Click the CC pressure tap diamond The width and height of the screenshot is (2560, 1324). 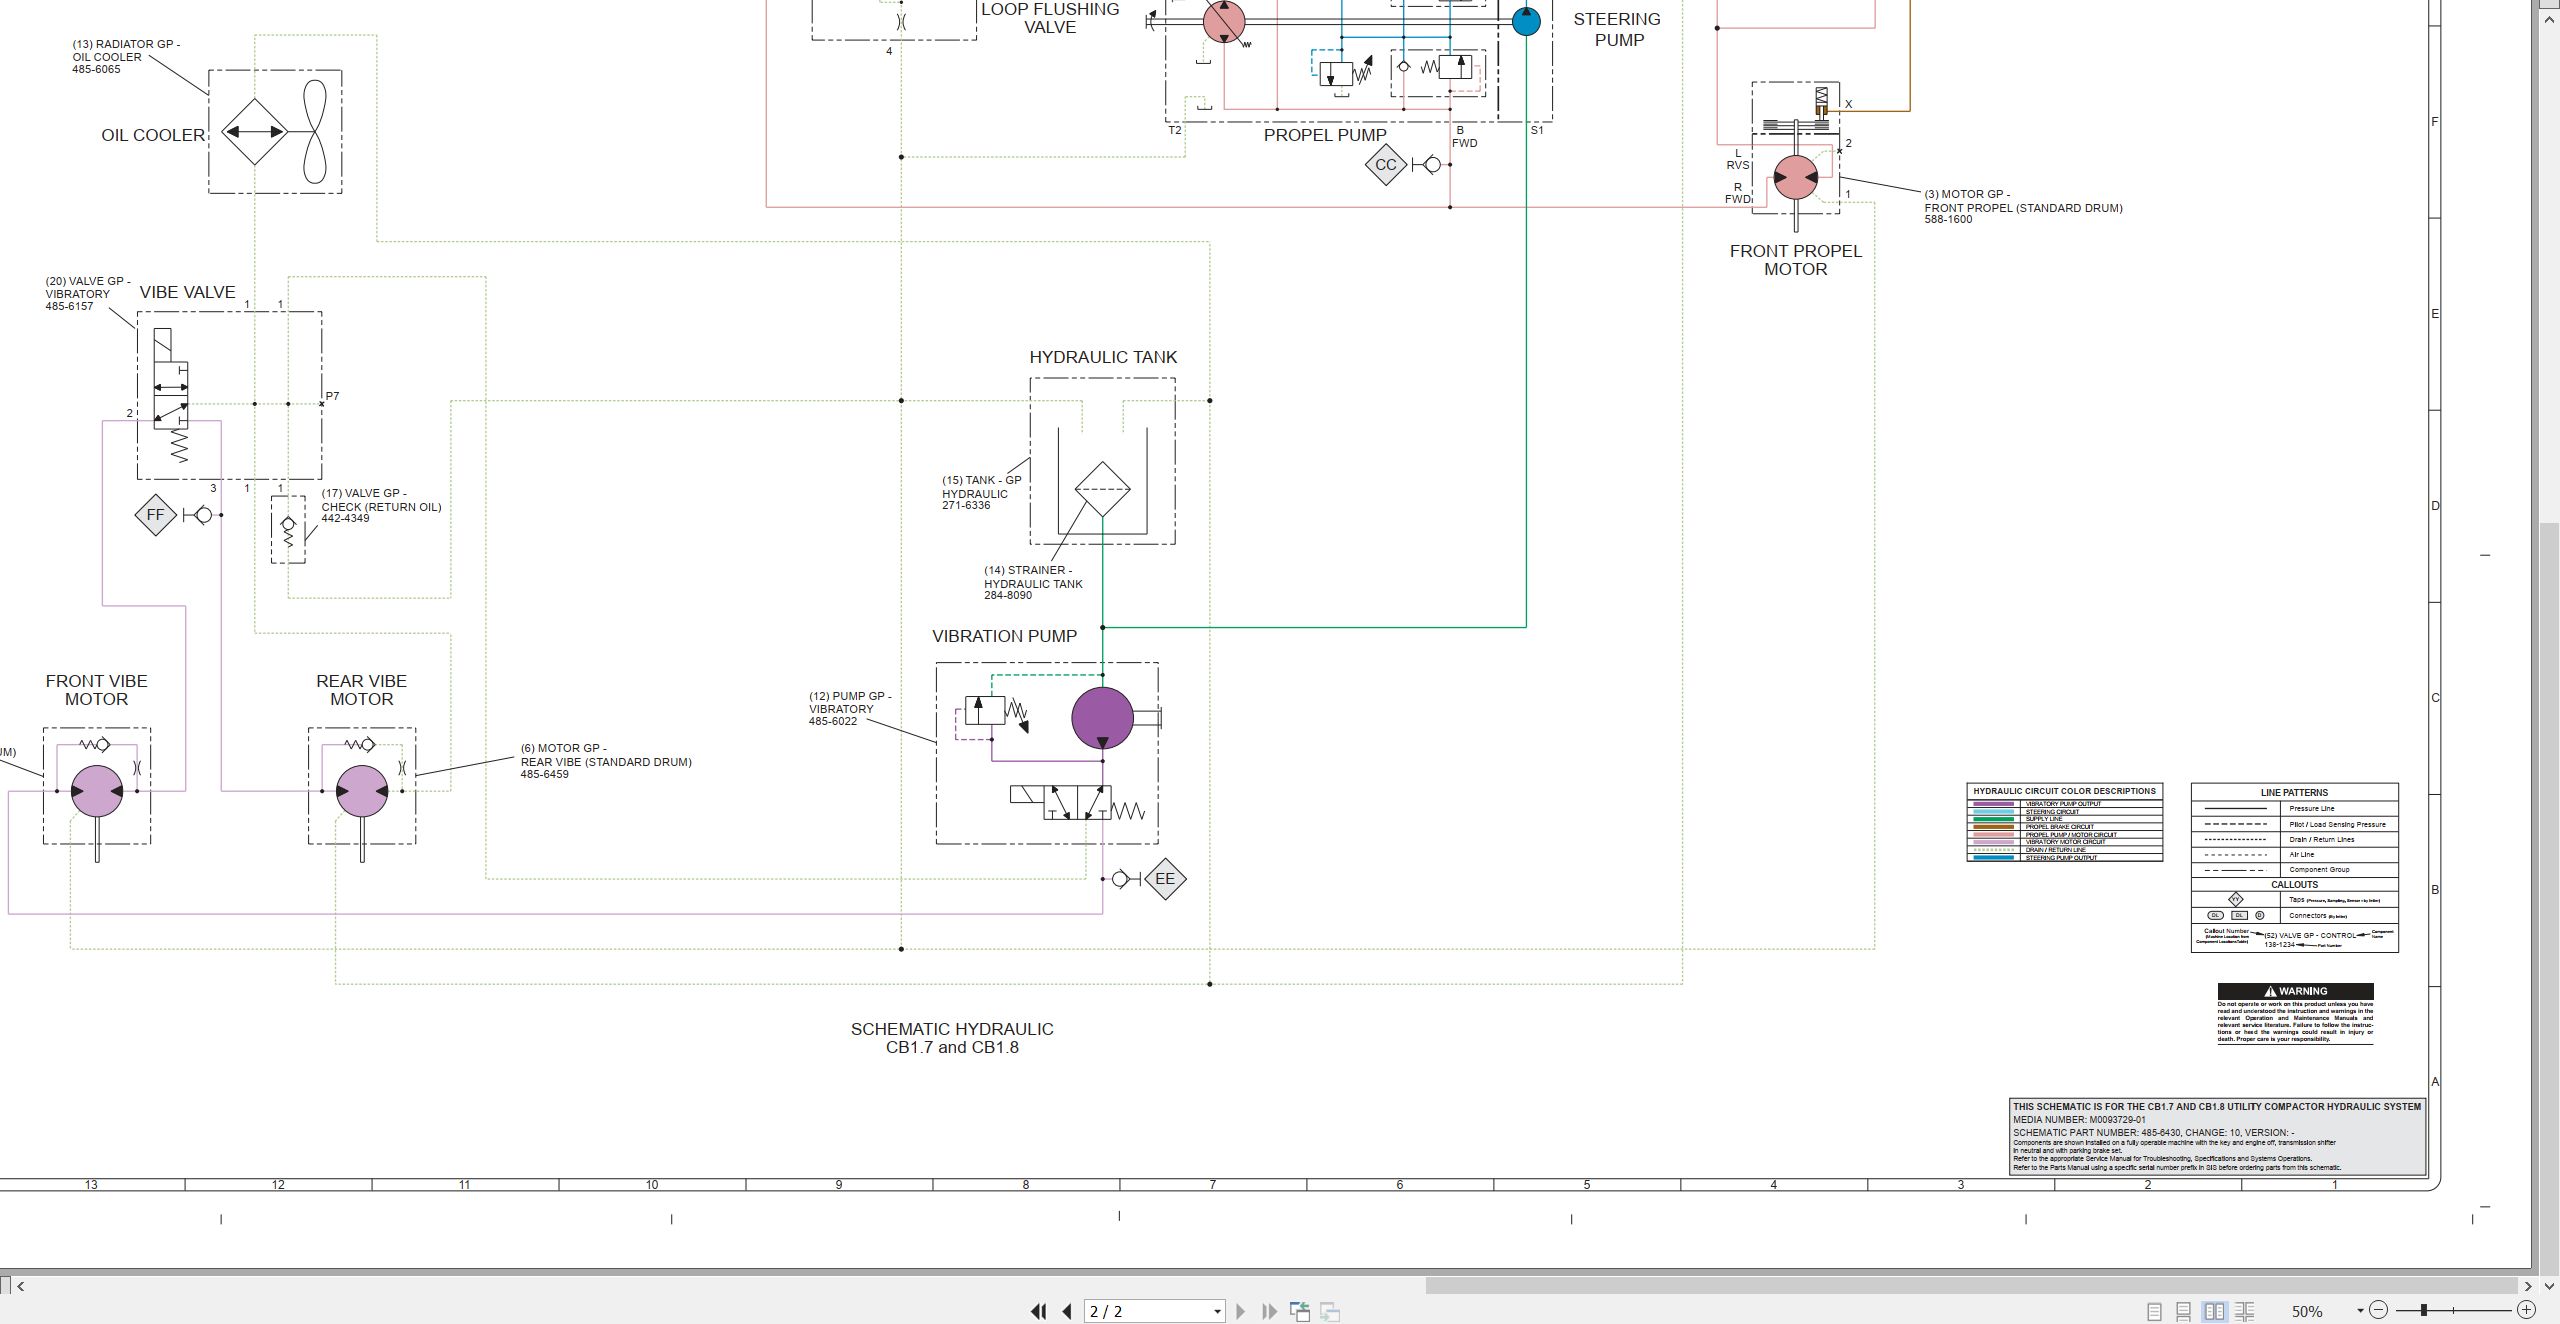pyautogui.click(x=1386, y=165)
